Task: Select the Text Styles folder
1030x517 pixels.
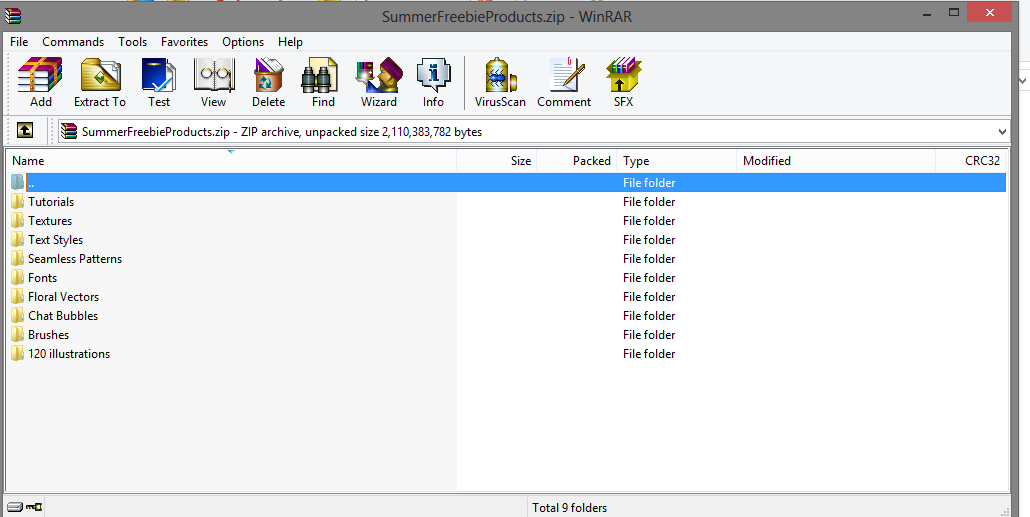Action: point(55,240)
